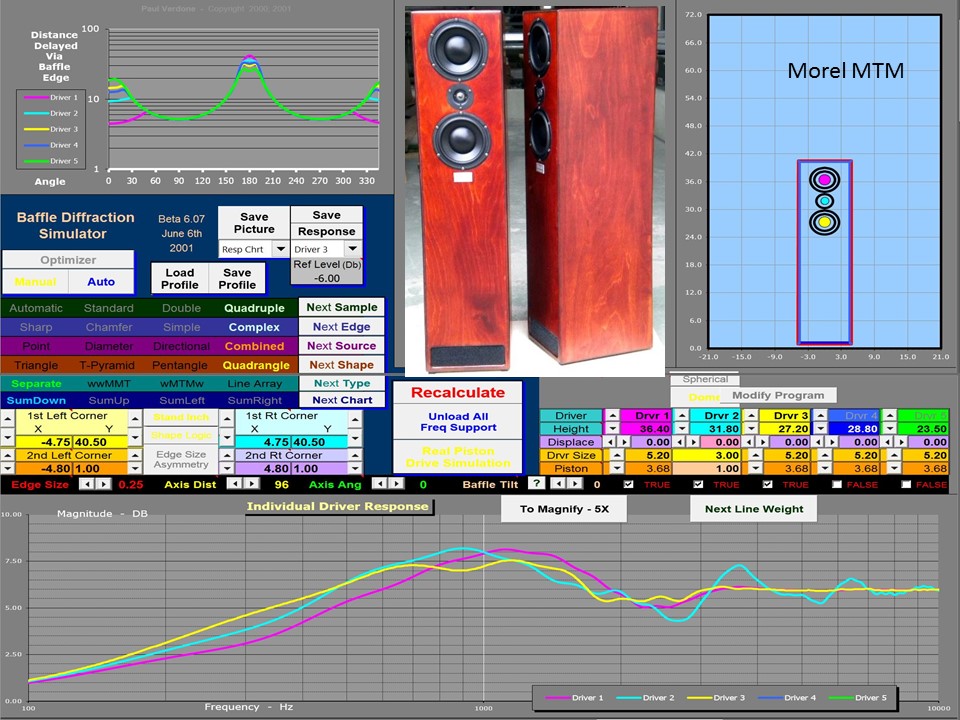Increase Drvr 1 size with up arrow
Viewport: 960px width, 720px height.
(617, 455)
